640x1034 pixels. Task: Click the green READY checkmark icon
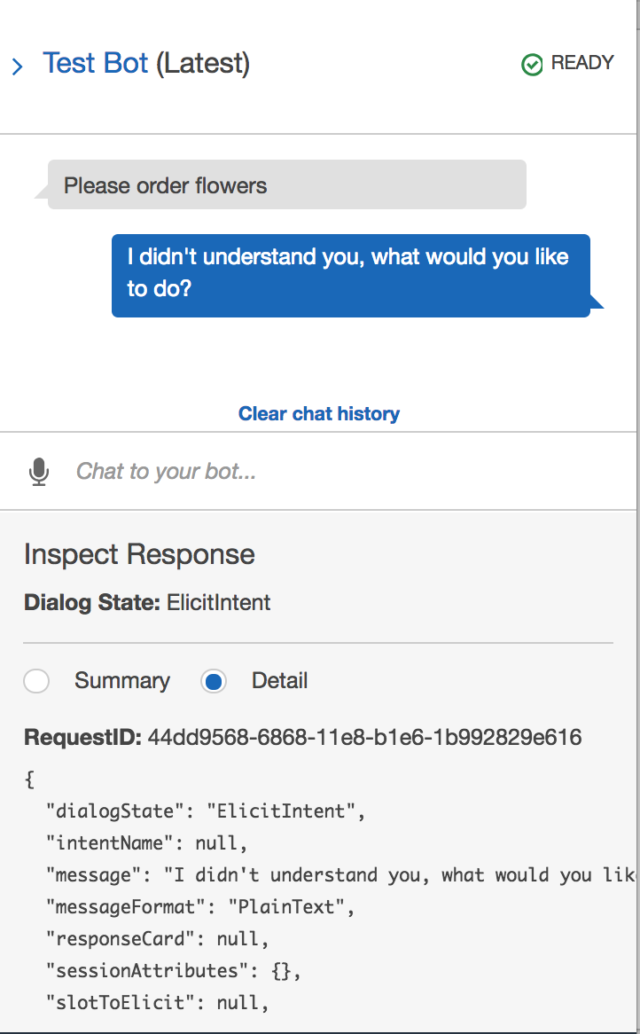coord(532,65)
